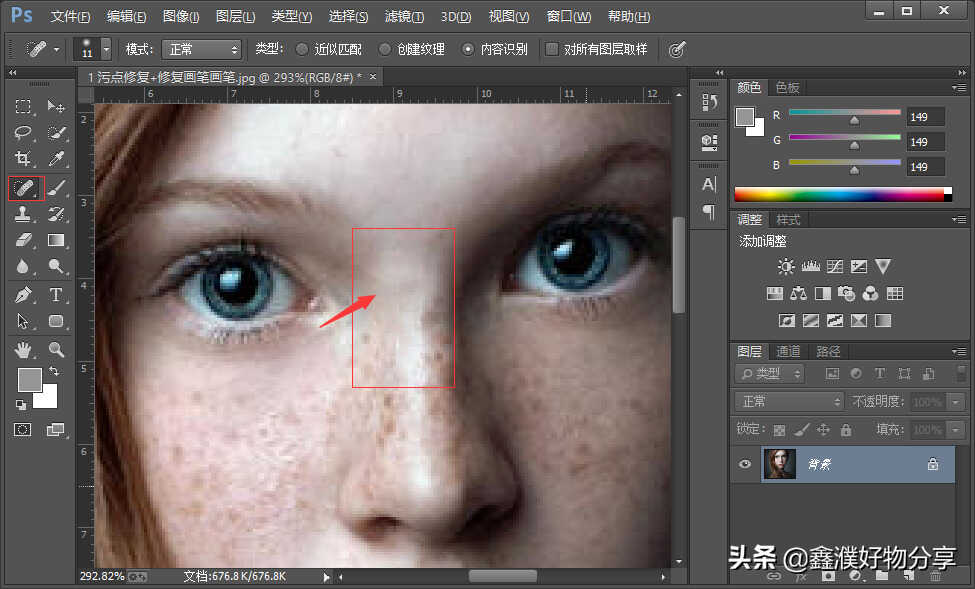Select the Rounded Rectangle shape tool
The image size is (975, 589).
coord(56,321)
